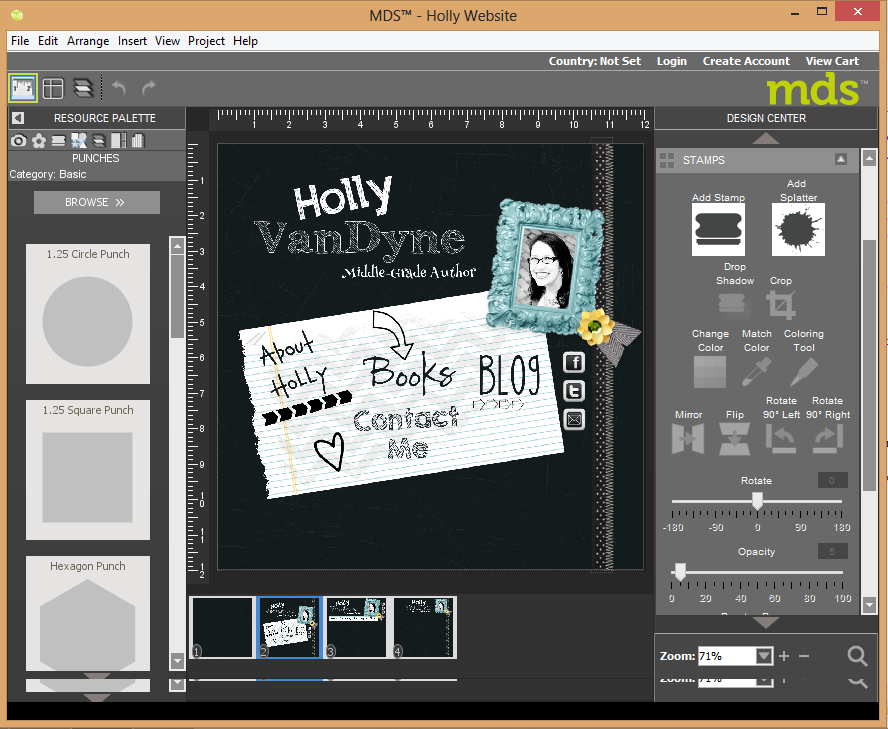This screenshot has width=888, height=729.
Task: Open the Arrange menu
Action: pyautogui.click(x=88, y=41)
